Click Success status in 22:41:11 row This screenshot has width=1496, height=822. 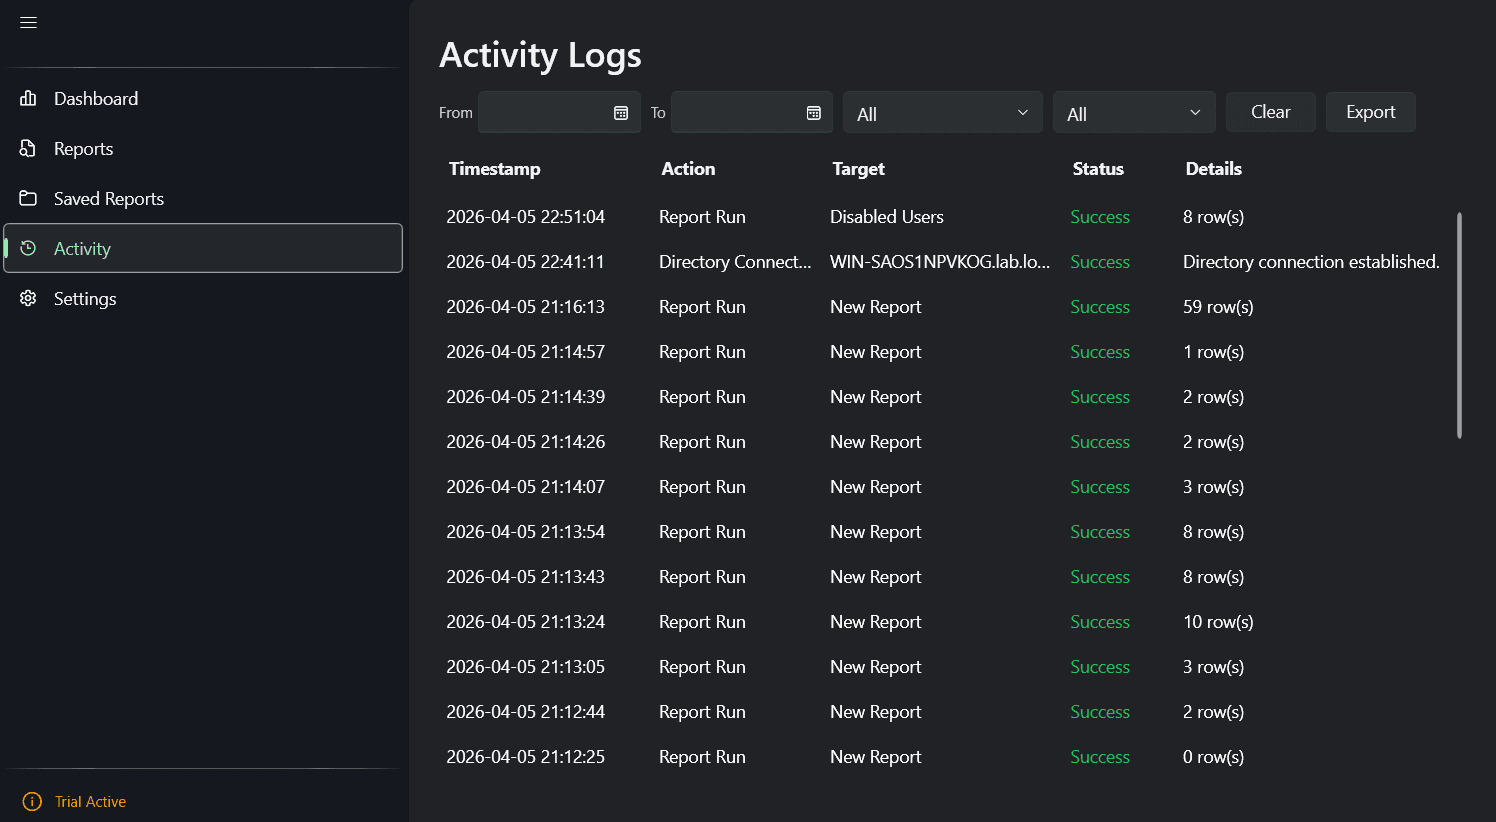[x=1100, y=261]
